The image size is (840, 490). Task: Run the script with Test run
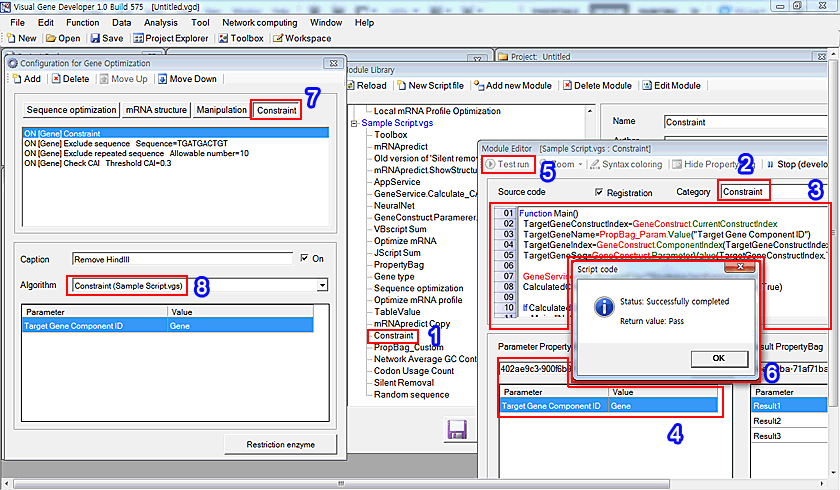(x=507, y=164)
